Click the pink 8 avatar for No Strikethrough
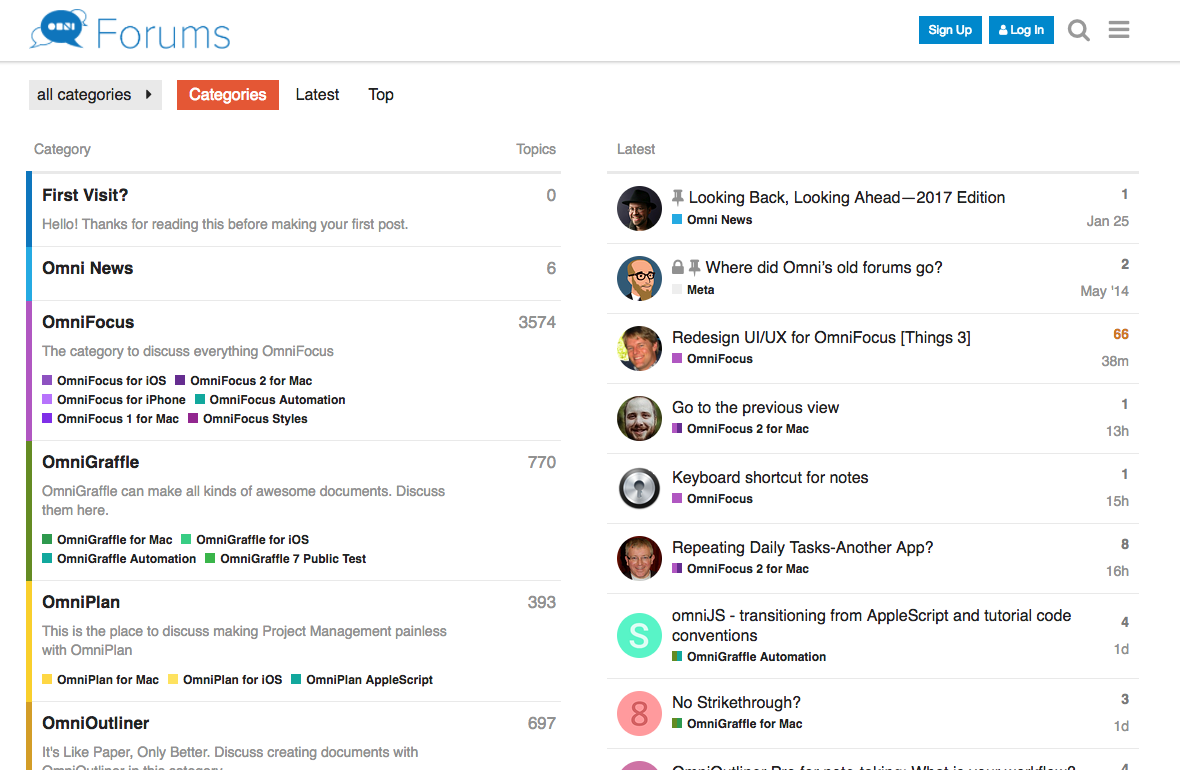Screen dimensions: 1180x770 tap(639, 713)
